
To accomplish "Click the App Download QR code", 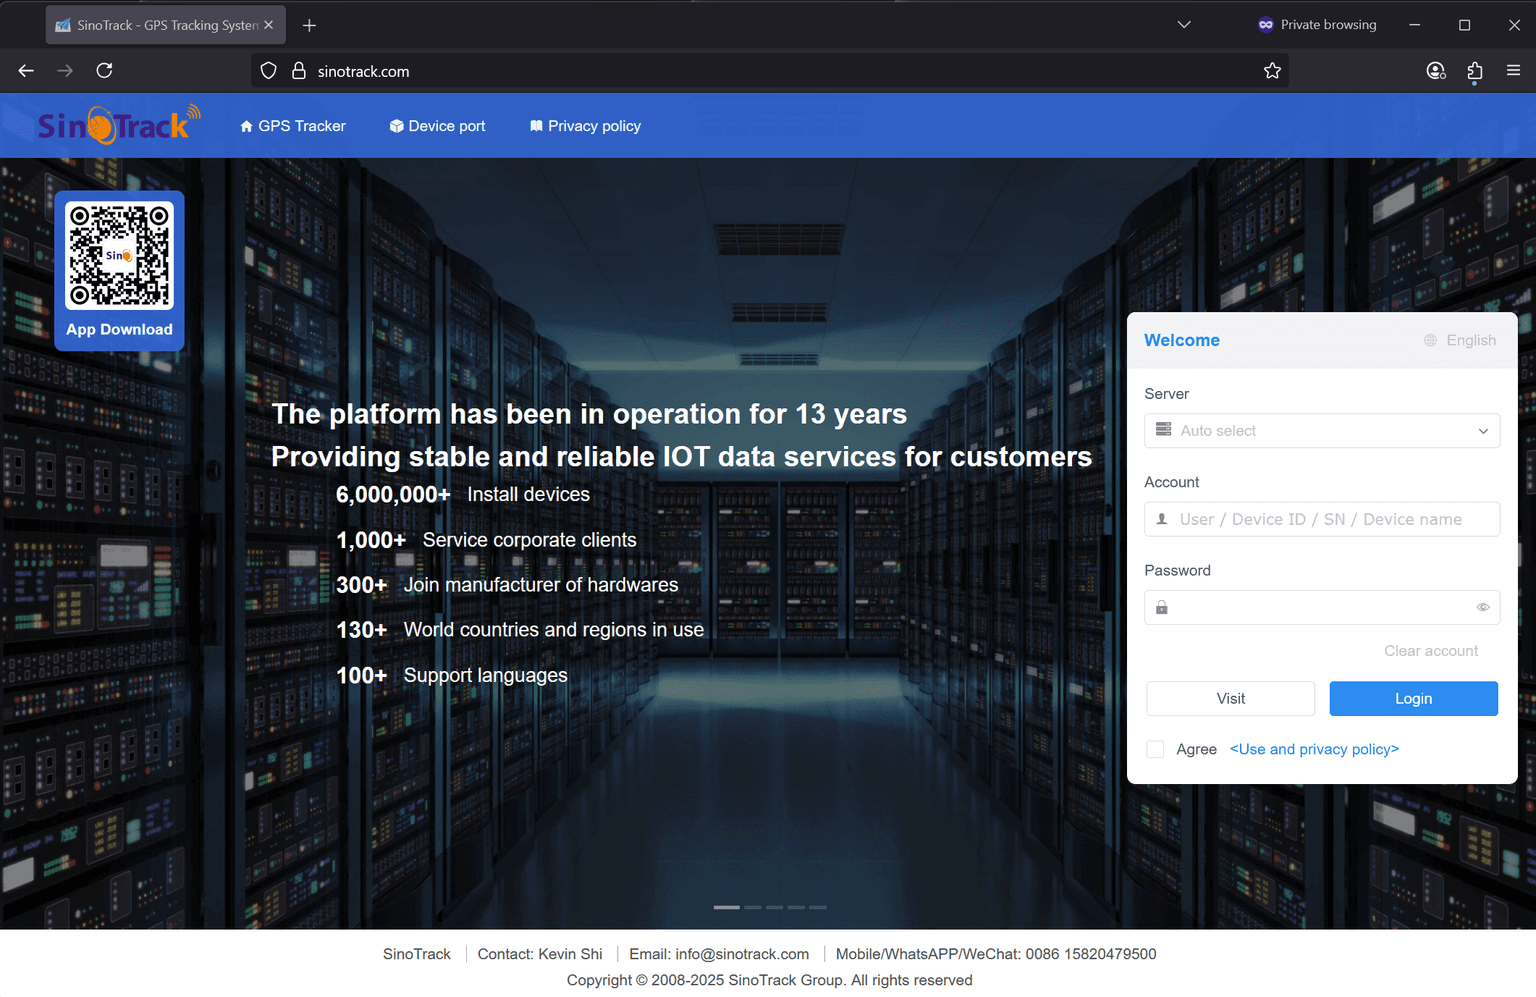I will tap(119, 255).
